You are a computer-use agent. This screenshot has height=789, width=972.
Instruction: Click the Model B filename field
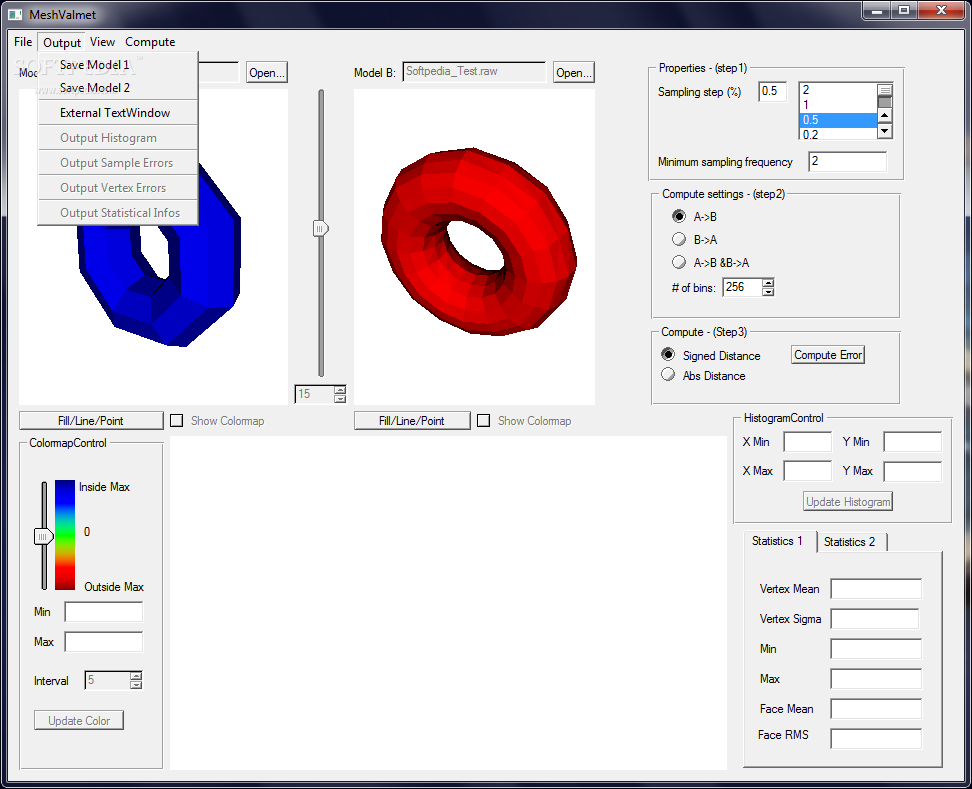[474, 71]
